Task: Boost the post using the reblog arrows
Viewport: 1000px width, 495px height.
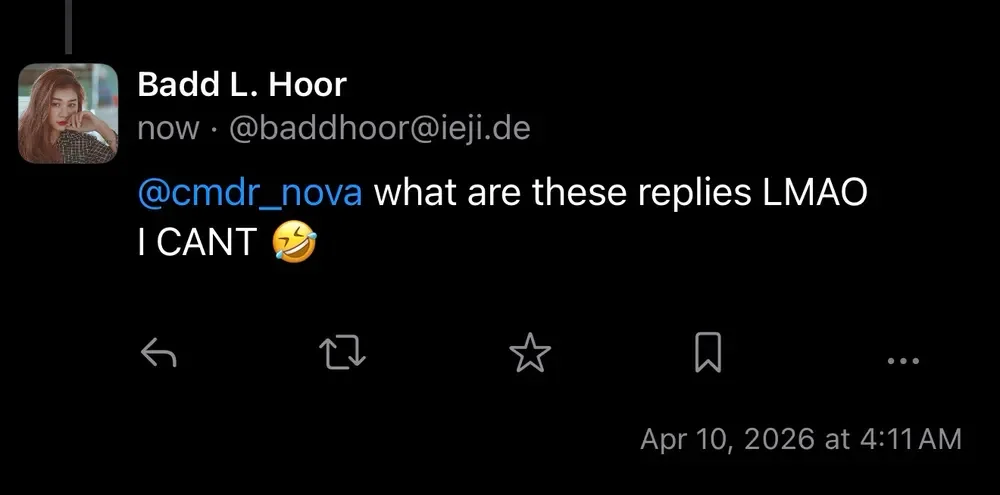Action: pos(341,352)
